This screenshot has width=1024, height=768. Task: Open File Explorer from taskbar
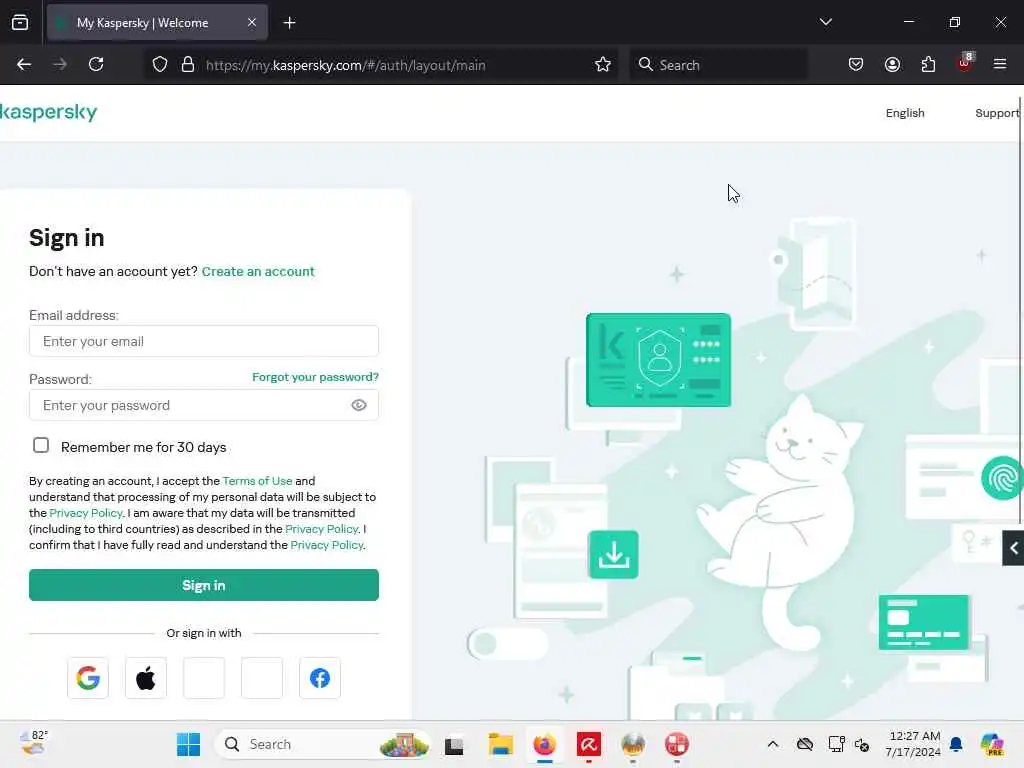[x=500, y=744]
